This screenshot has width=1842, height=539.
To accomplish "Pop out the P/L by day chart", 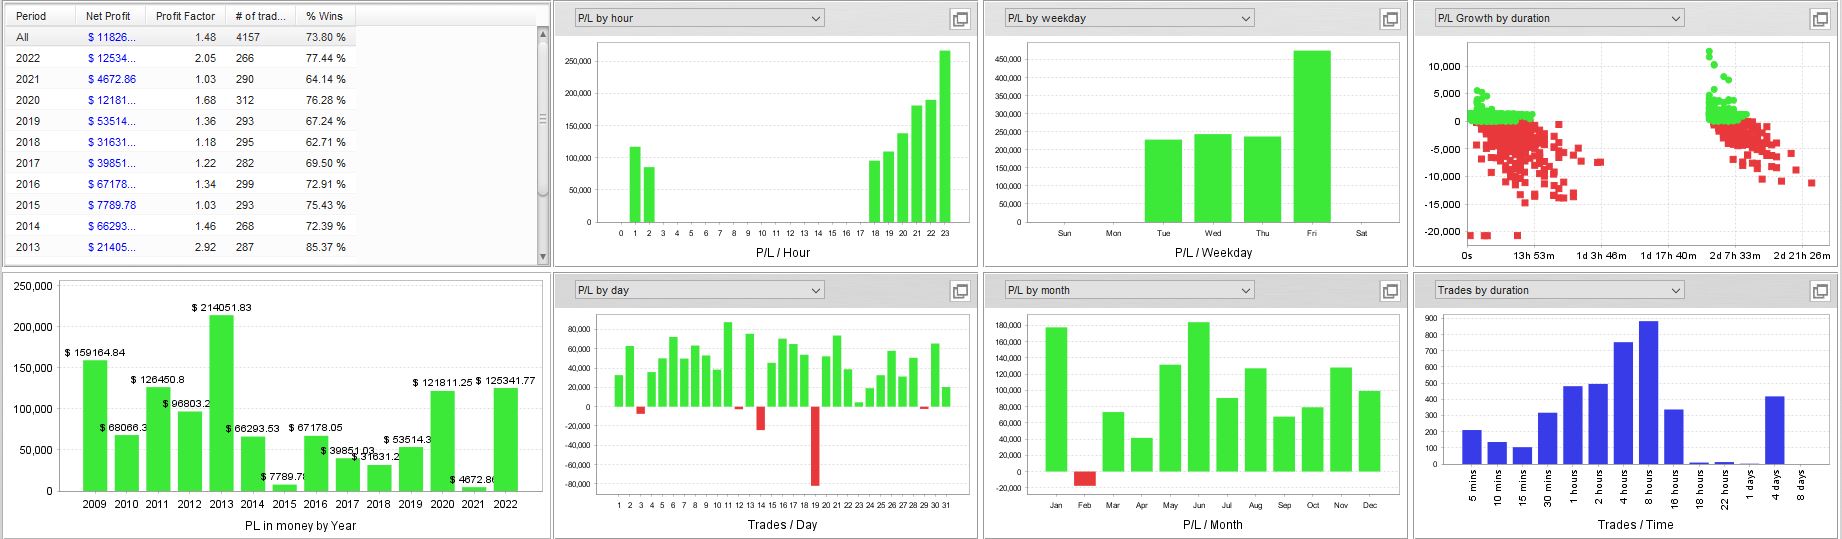I will (x=960, y=291).
